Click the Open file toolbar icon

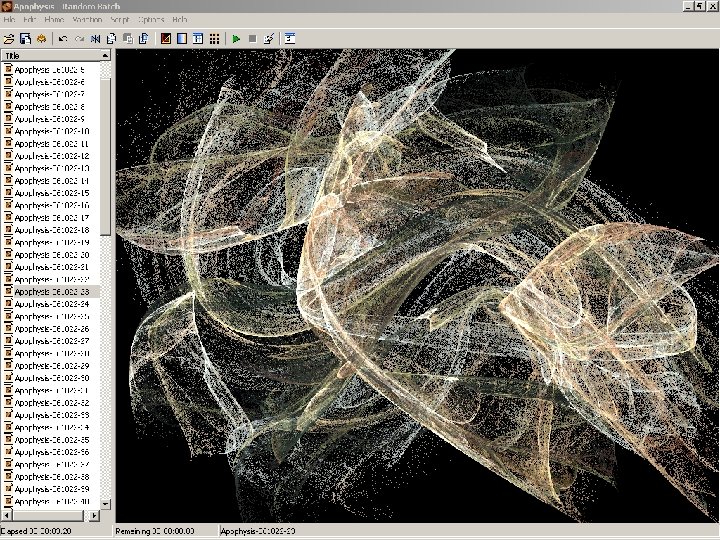point(9,39)
